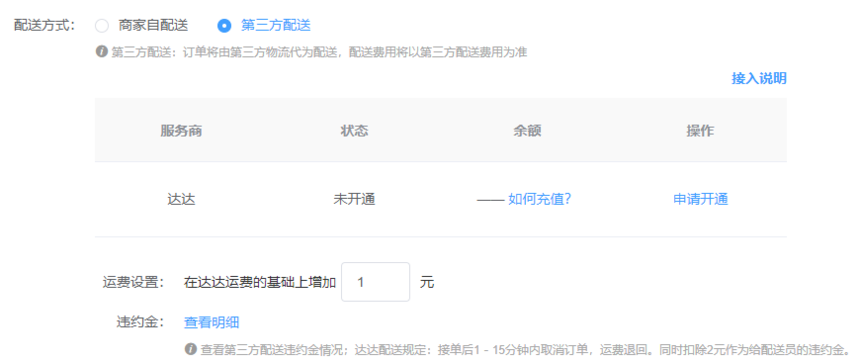Click the 状态 column header
This screenshot has width=860, height=362.
[x=354, y=131]
